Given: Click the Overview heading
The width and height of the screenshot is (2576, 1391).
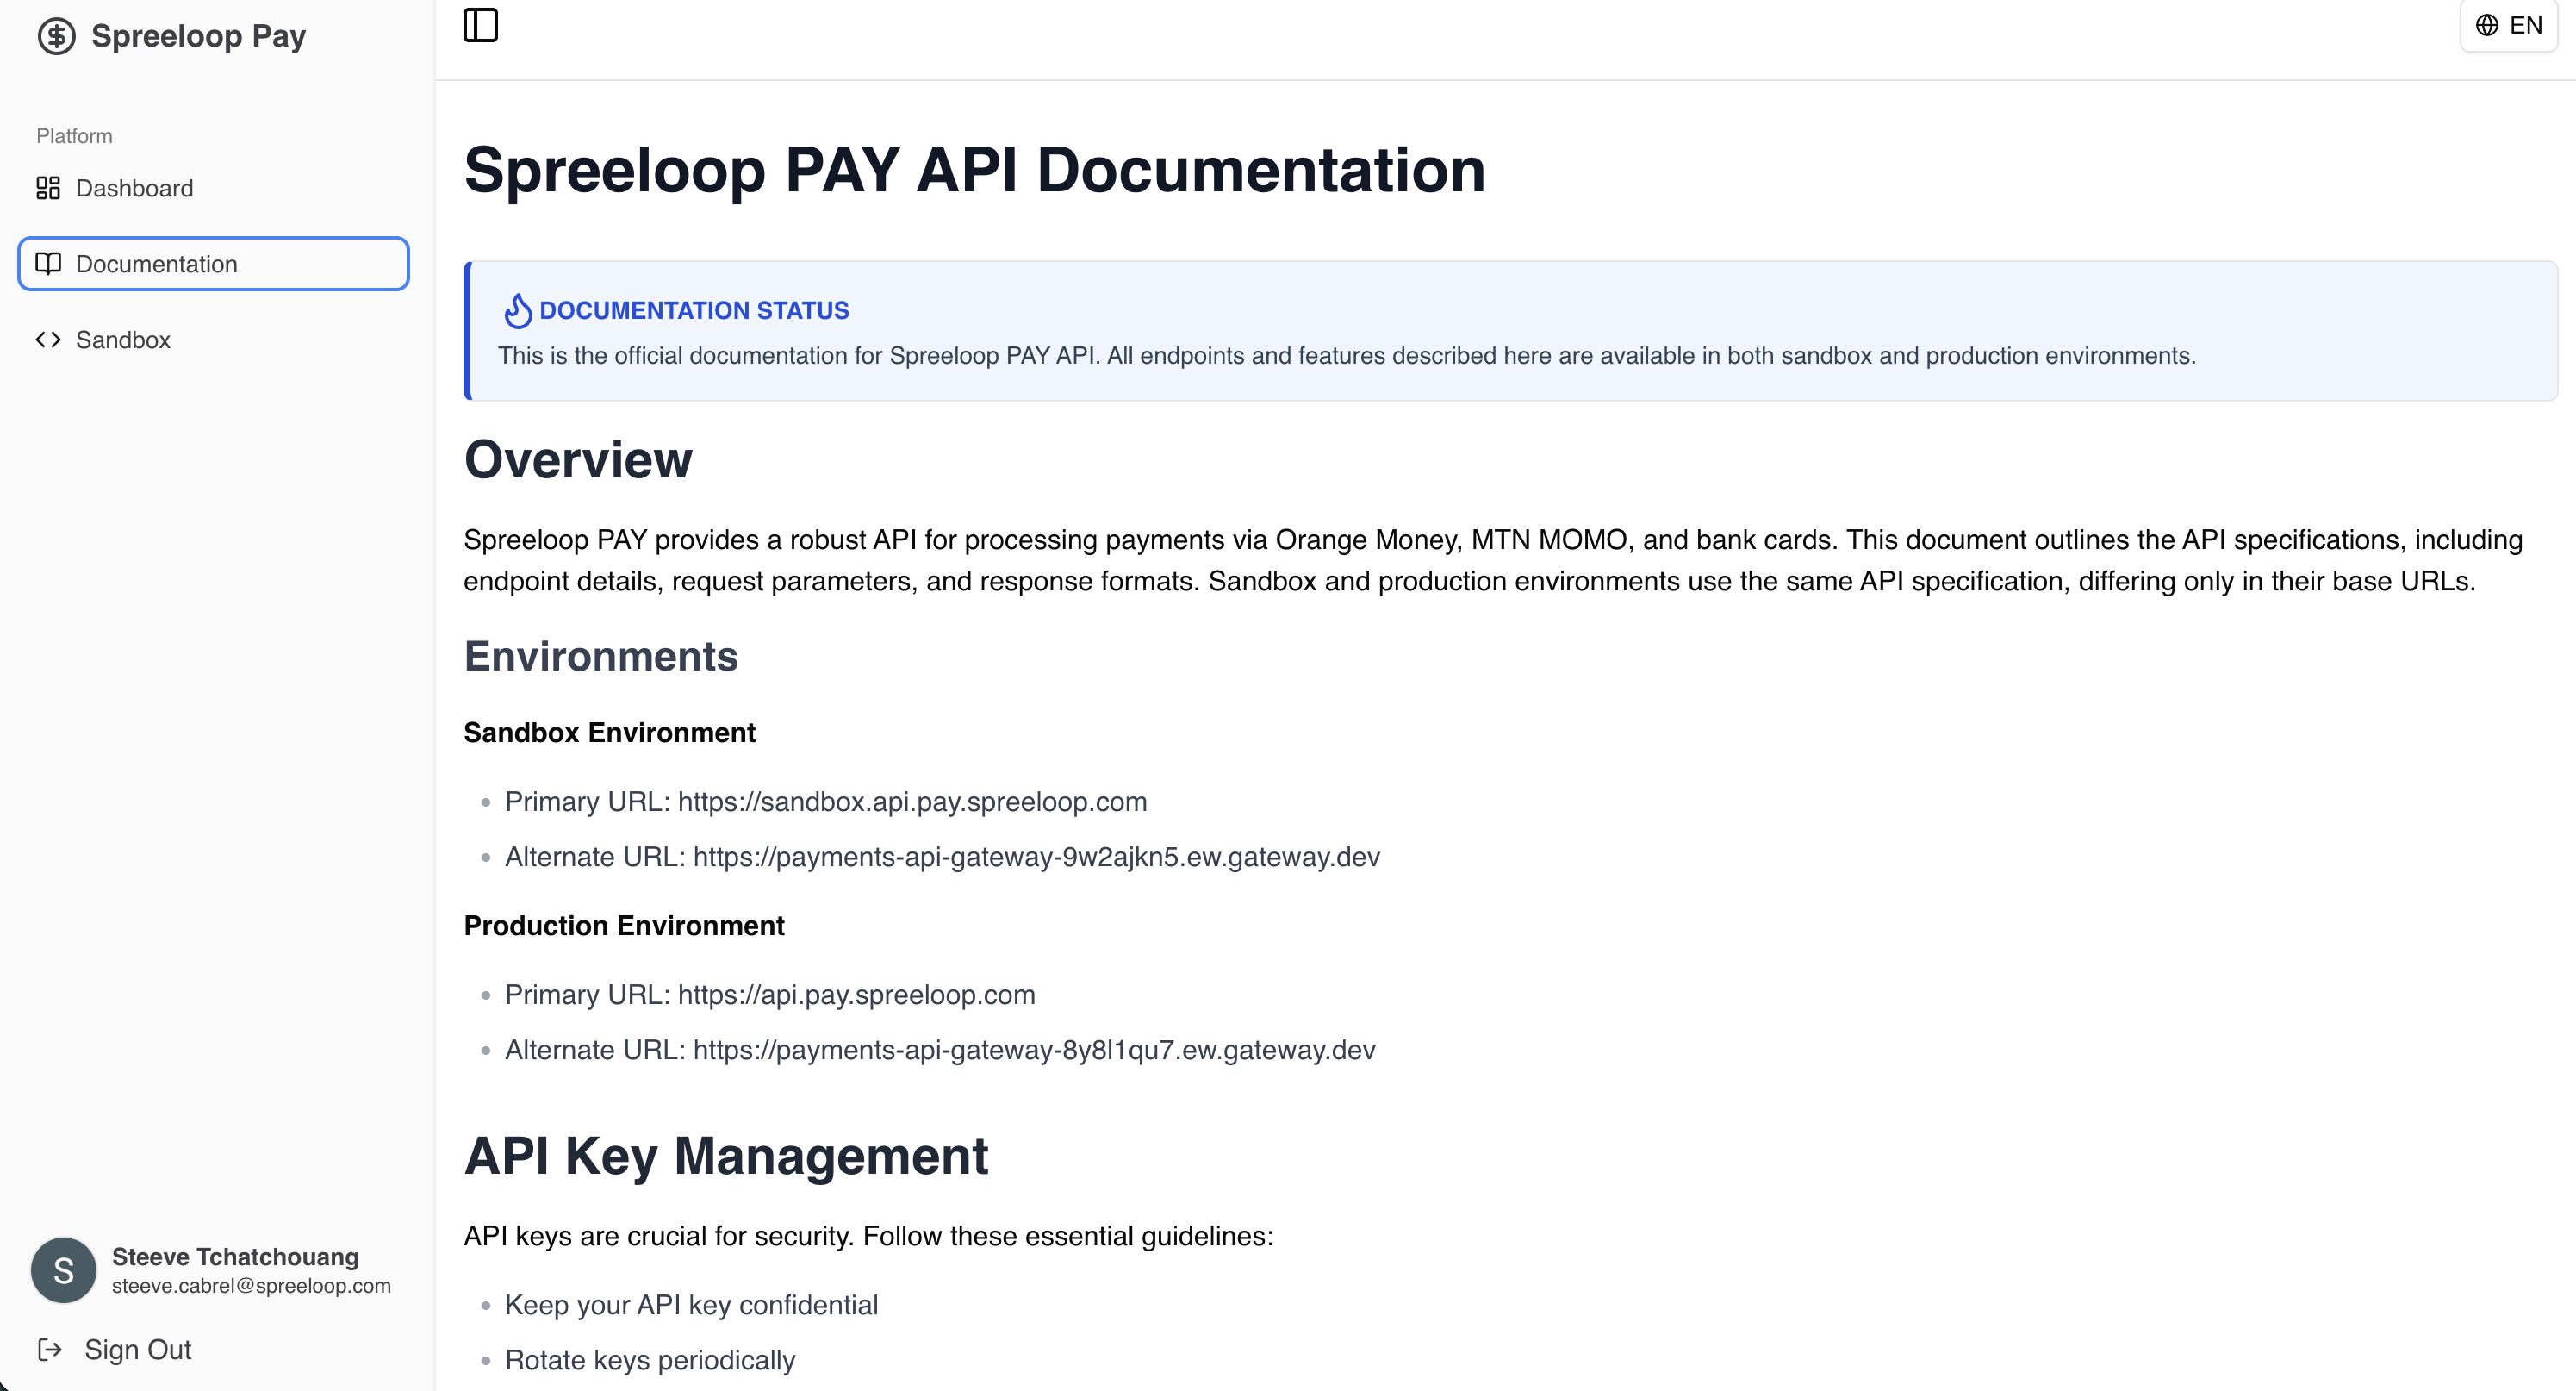Looking at the screenshot, I should (x=578, y=460).
